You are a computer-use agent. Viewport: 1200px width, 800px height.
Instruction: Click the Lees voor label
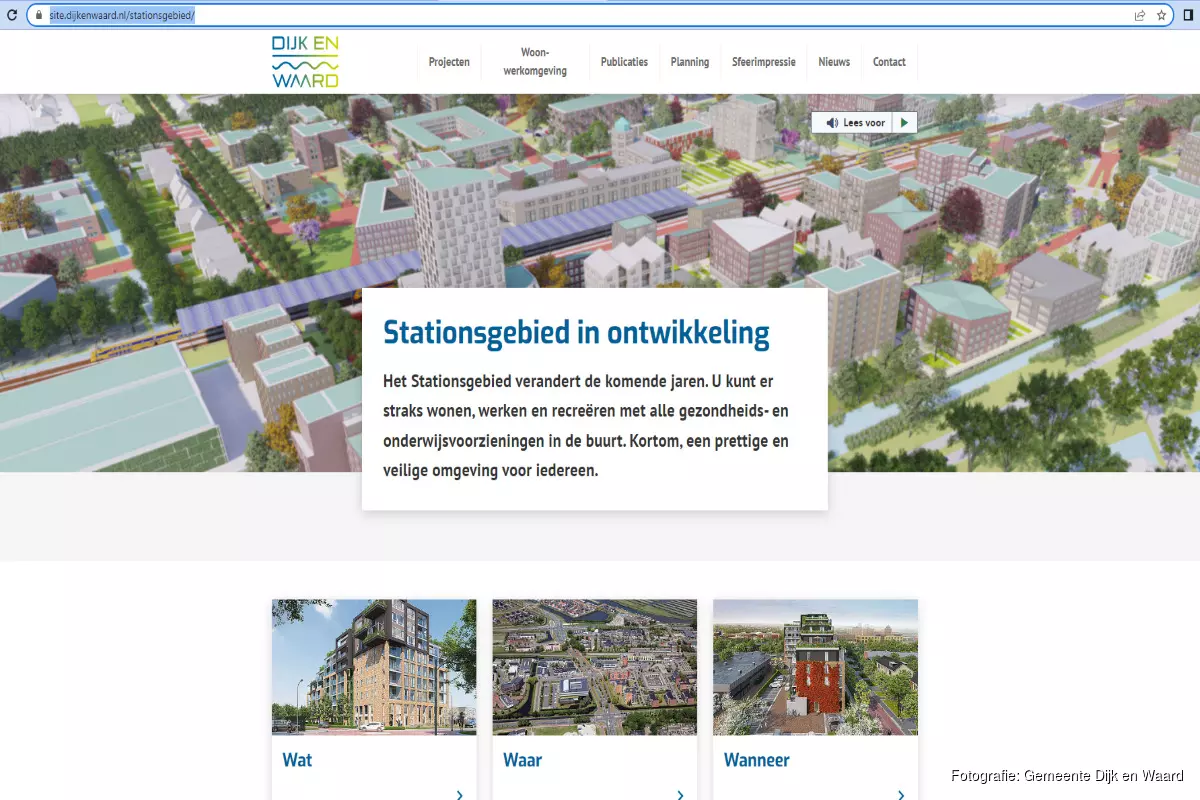(x=865, y=123)
